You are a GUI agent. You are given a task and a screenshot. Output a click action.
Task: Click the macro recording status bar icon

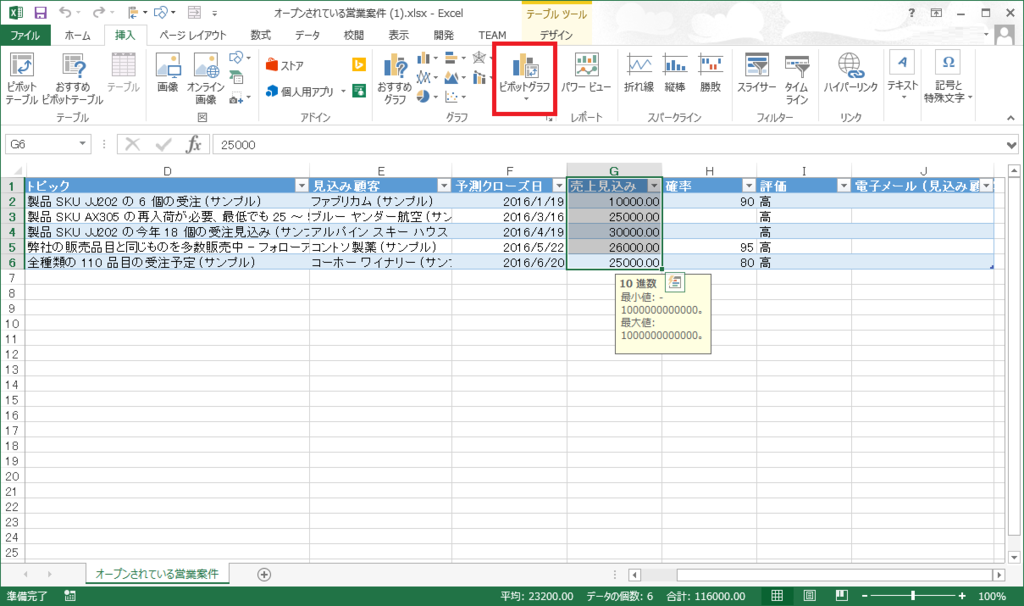(x=70, y=596)
